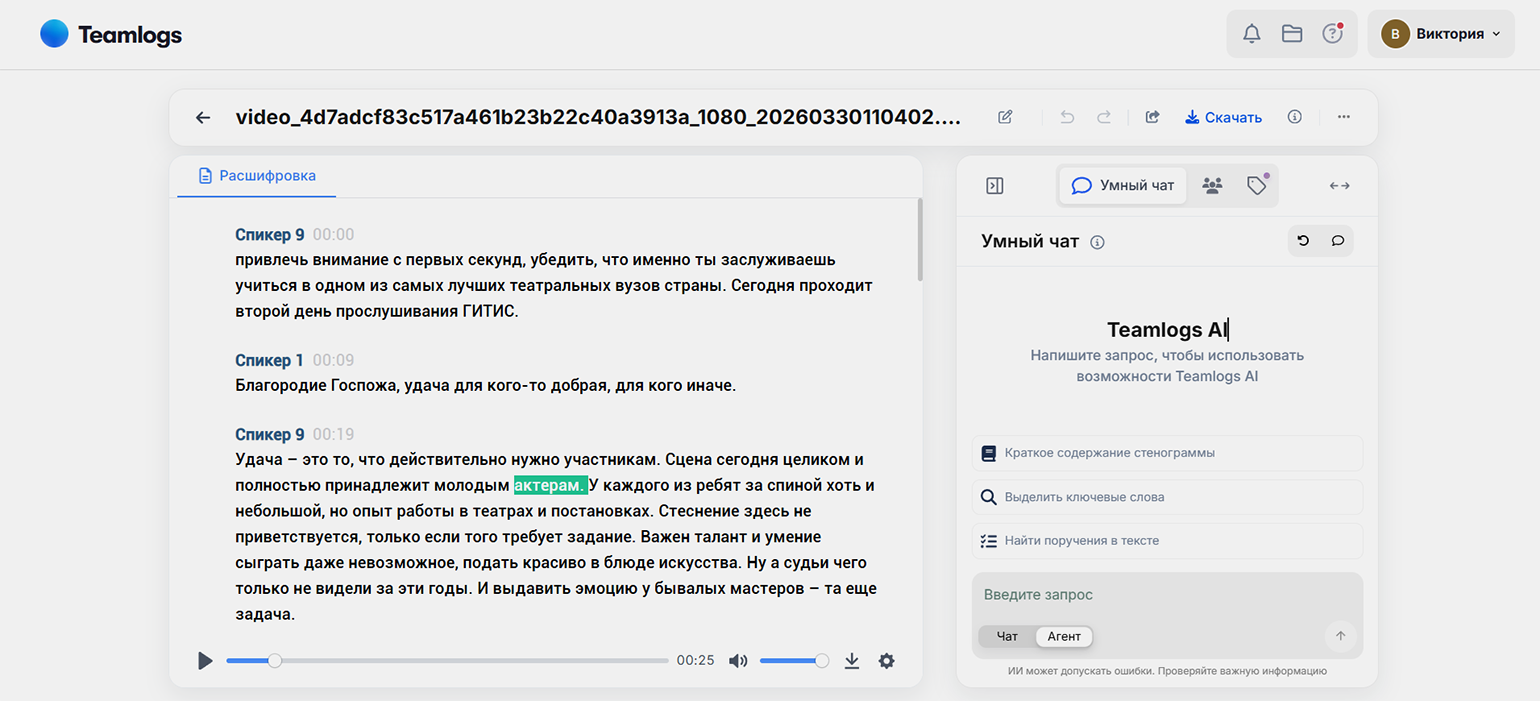
Task: Click the Скачать download button
Action: [1223, 117]
